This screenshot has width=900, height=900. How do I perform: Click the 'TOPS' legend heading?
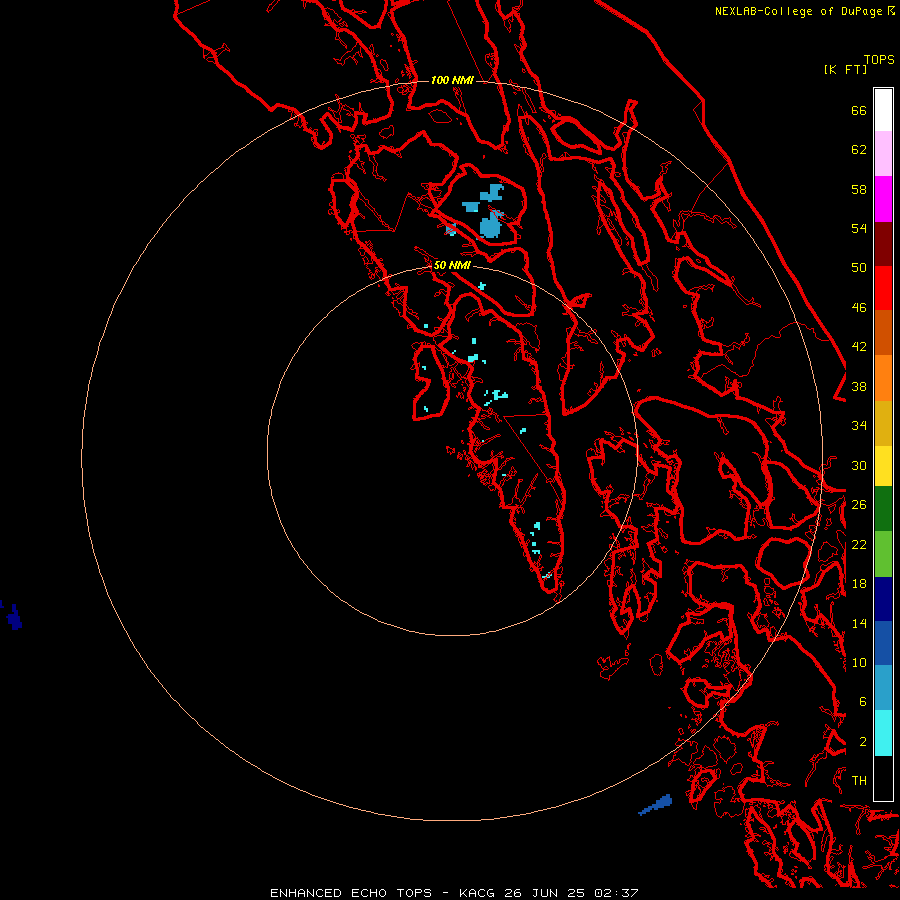[x=879, y=60]
